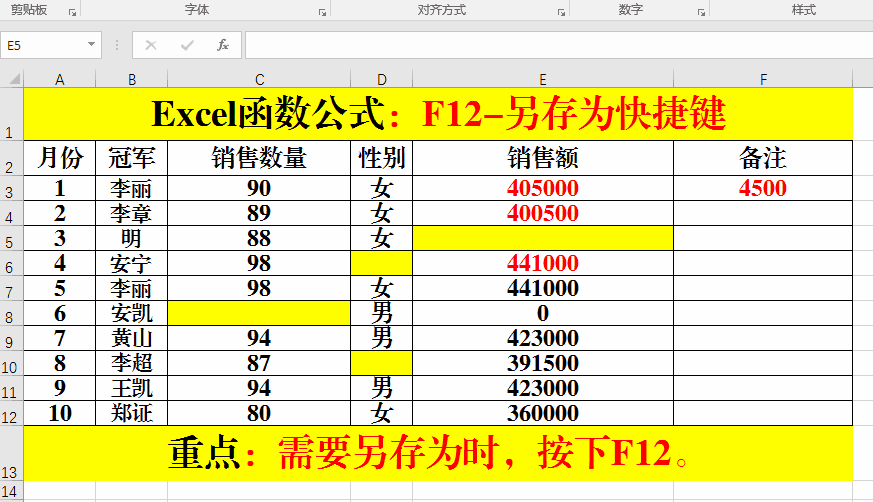Select row 2 header
Viewport: 873px width, 502px height.
point(12,158)
